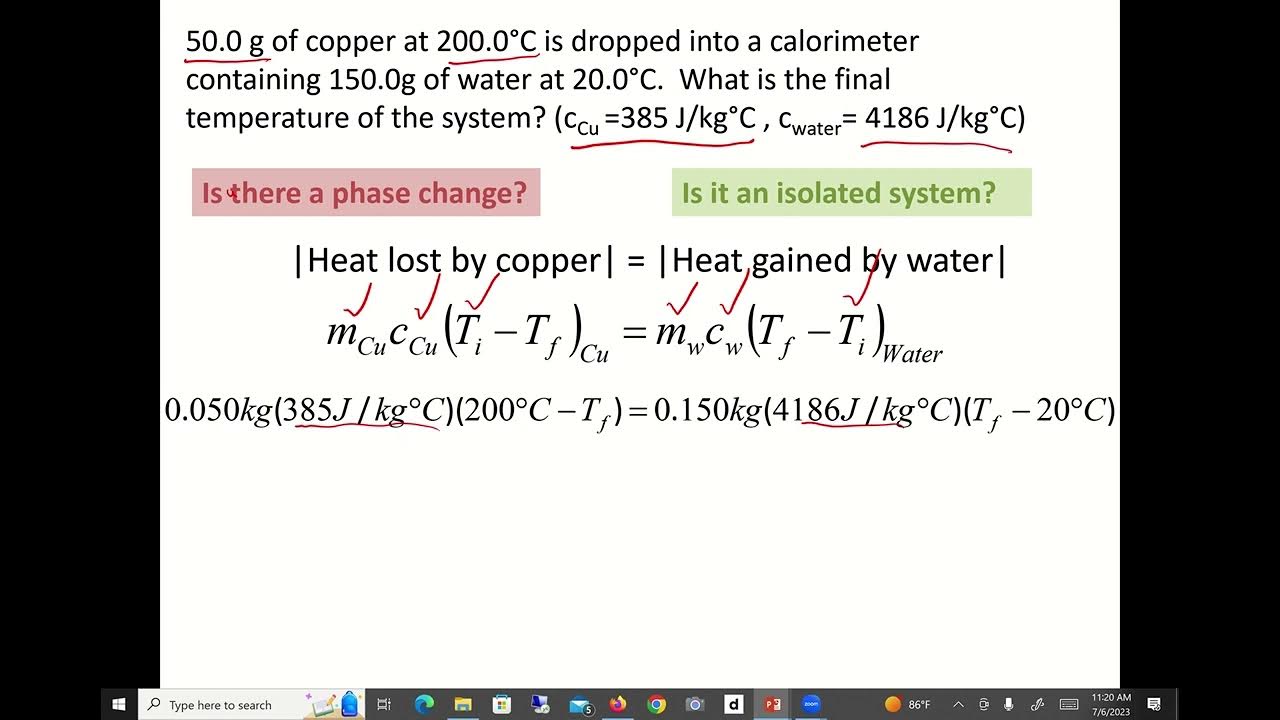Open the Camera app from the taskbar
This screenshot has width=1280, height=720.
(x=695, y=704)
